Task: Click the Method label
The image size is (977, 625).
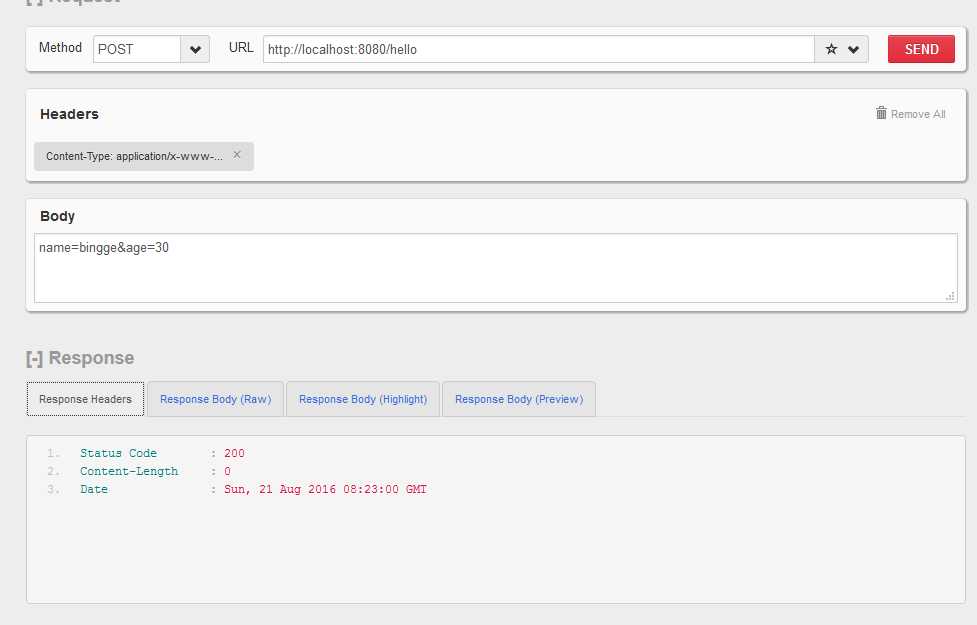Action: point(60,47)
